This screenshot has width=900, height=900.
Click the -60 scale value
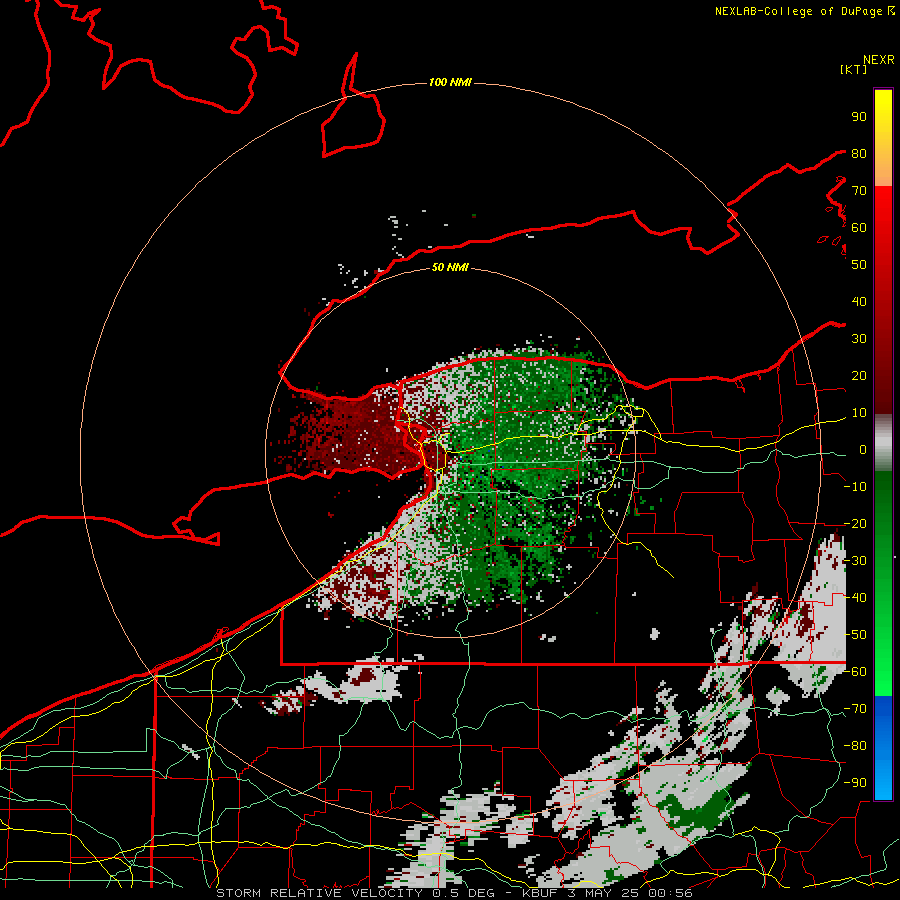pyautogui.click(x=855, y=672)
